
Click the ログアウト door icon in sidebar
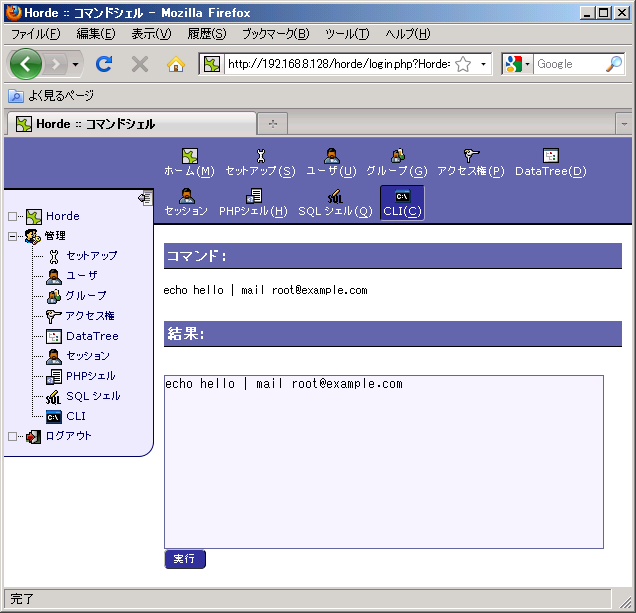pyautogui.click(x=34, y=437)
